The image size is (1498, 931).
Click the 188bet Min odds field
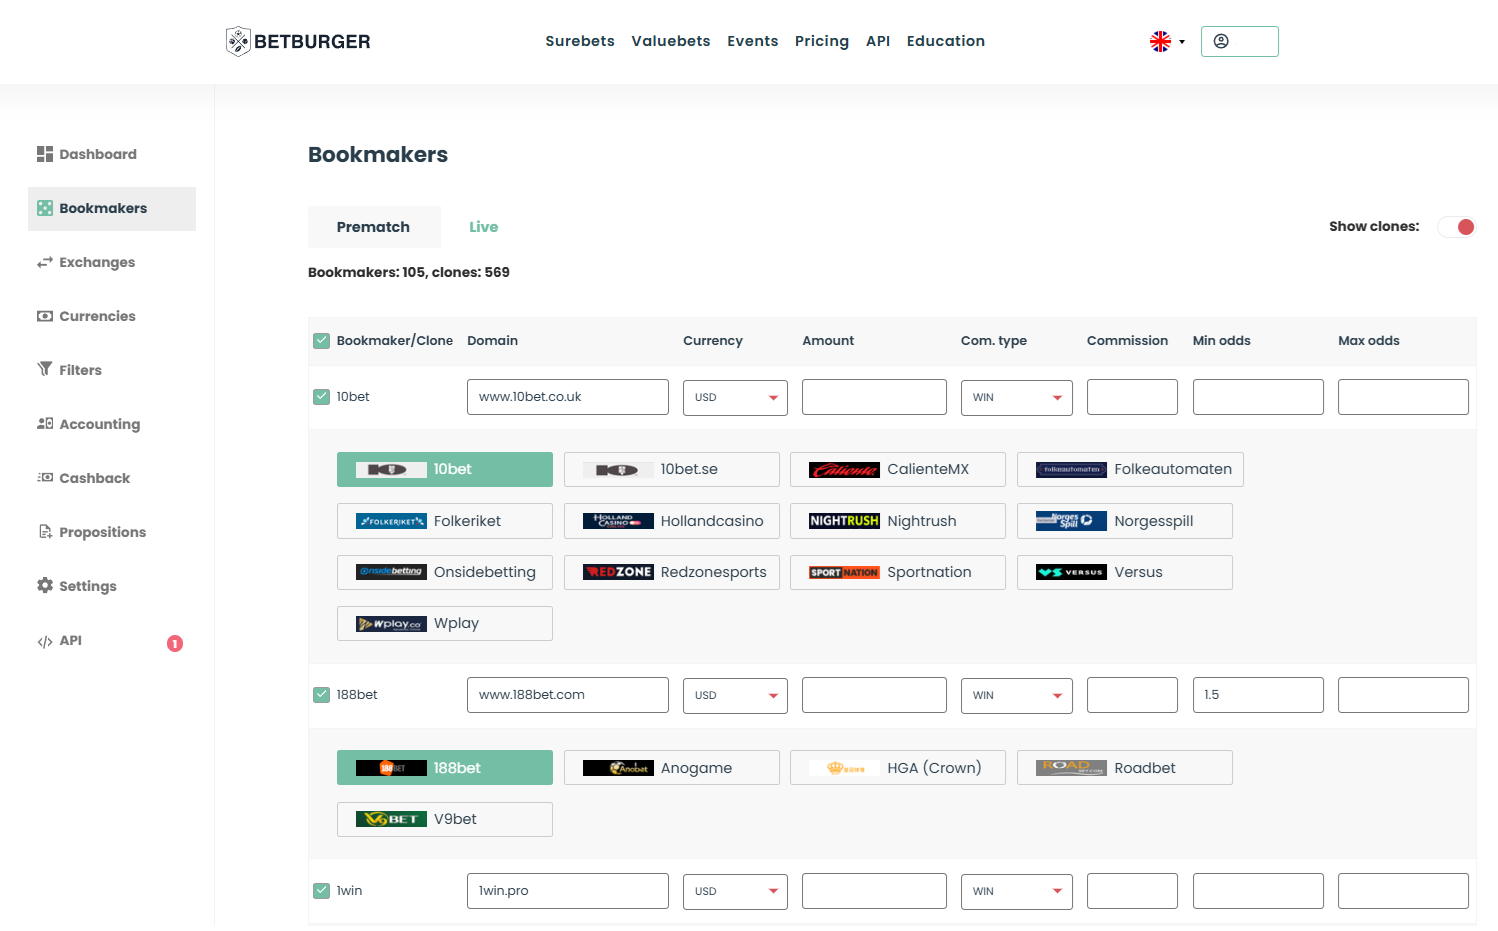(1258, 695)
